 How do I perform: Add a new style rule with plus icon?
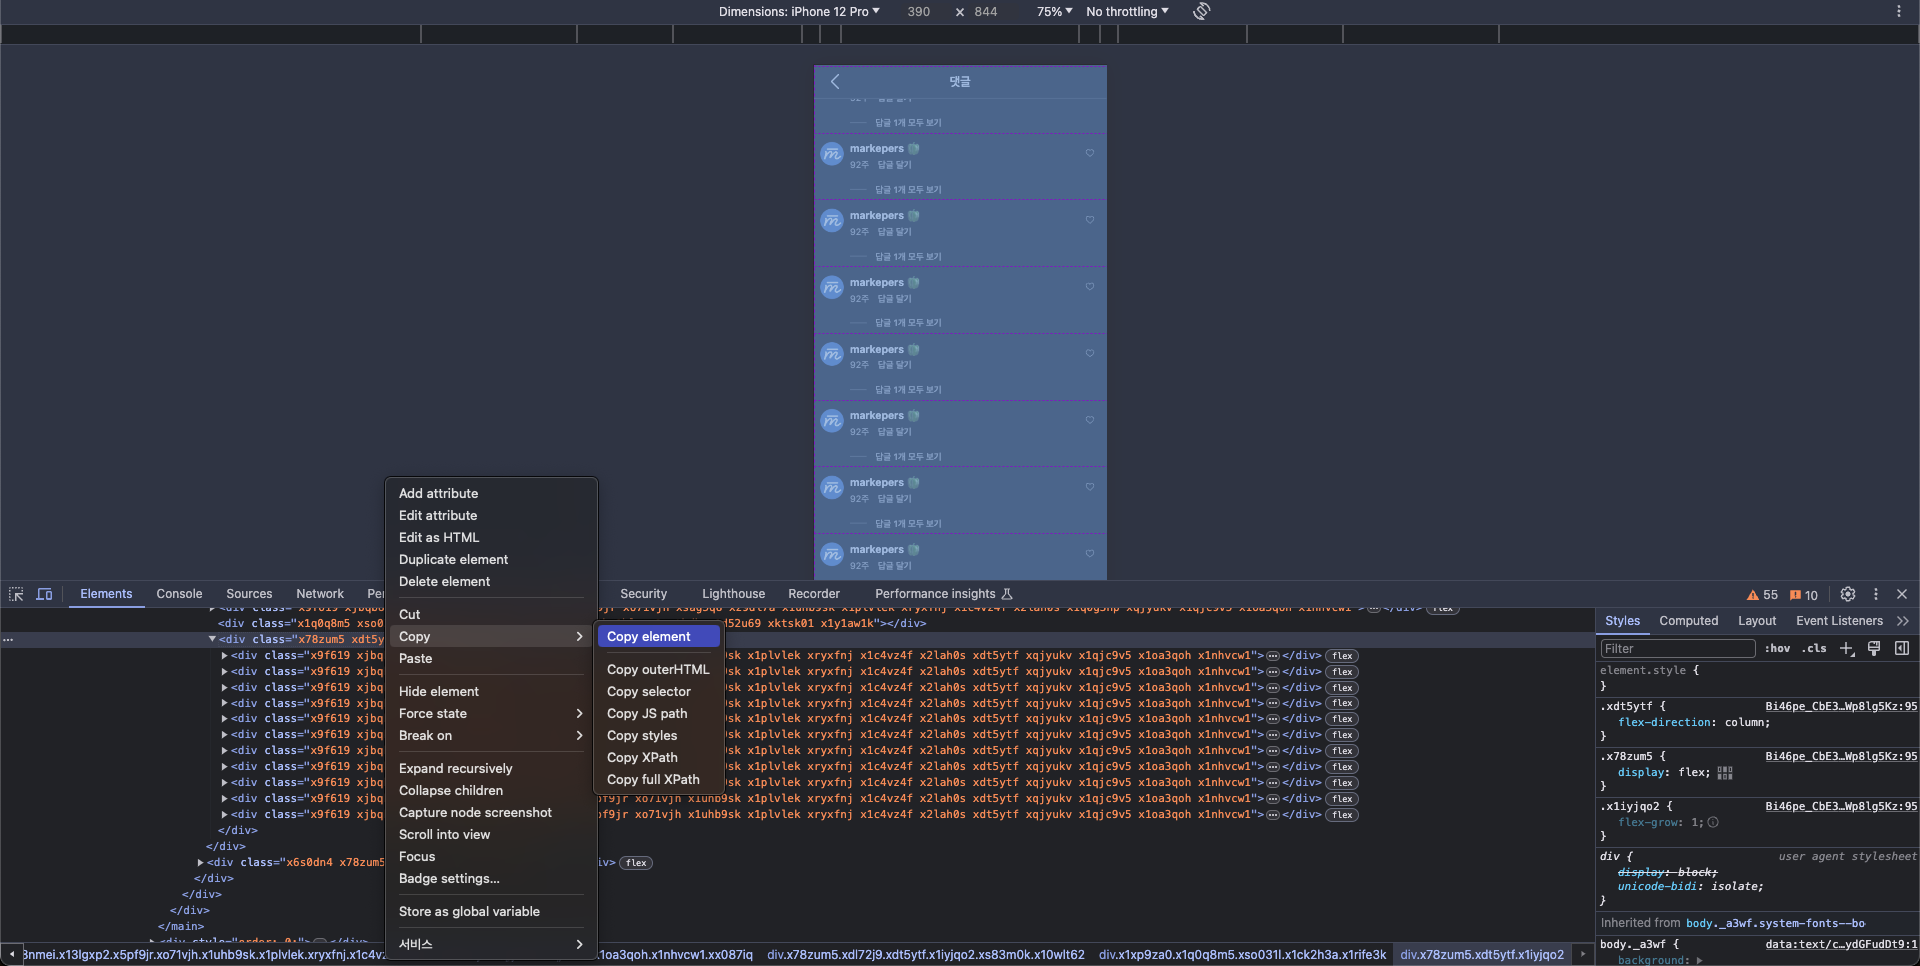pos(1847,648)
